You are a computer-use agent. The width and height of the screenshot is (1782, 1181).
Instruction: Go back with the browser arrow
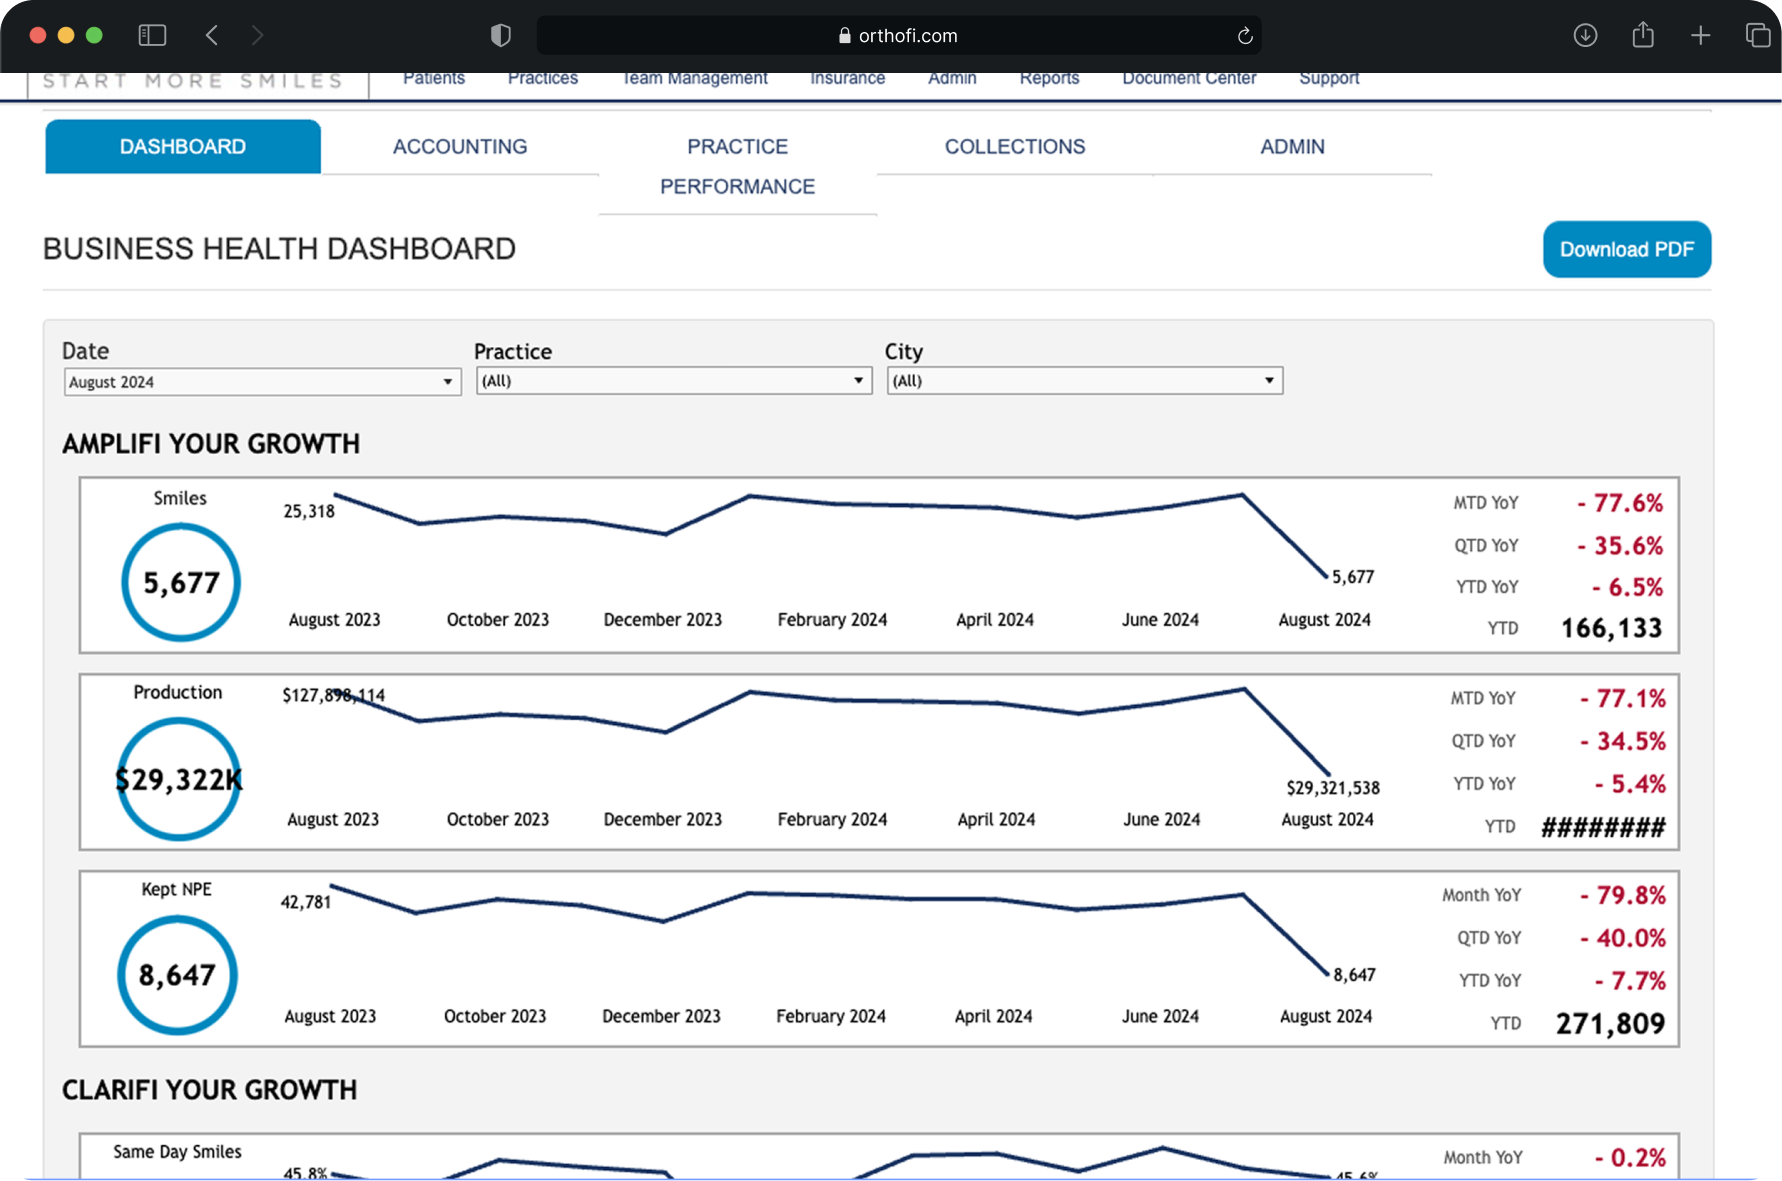(212, 35)
